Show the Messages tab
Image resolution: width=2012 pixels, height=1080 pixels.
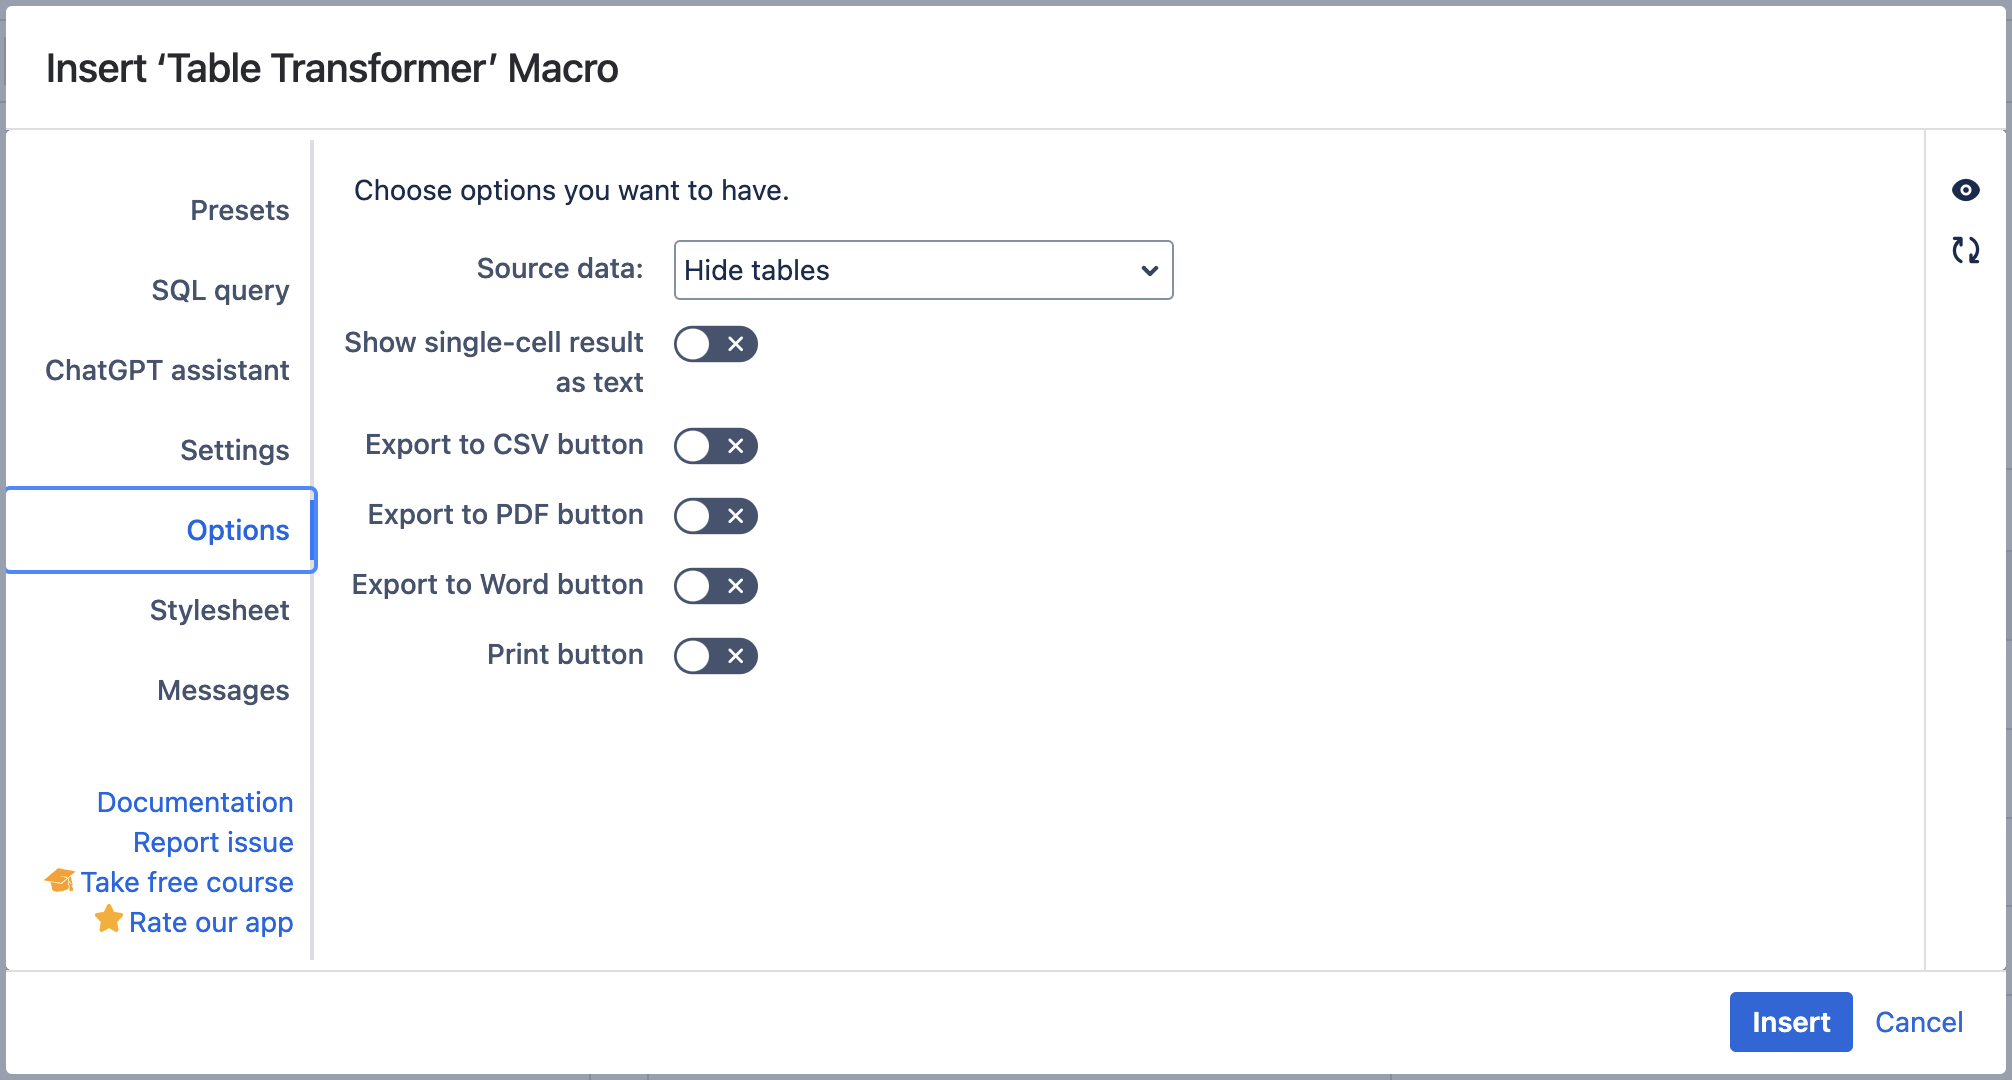tap(223, 690)
